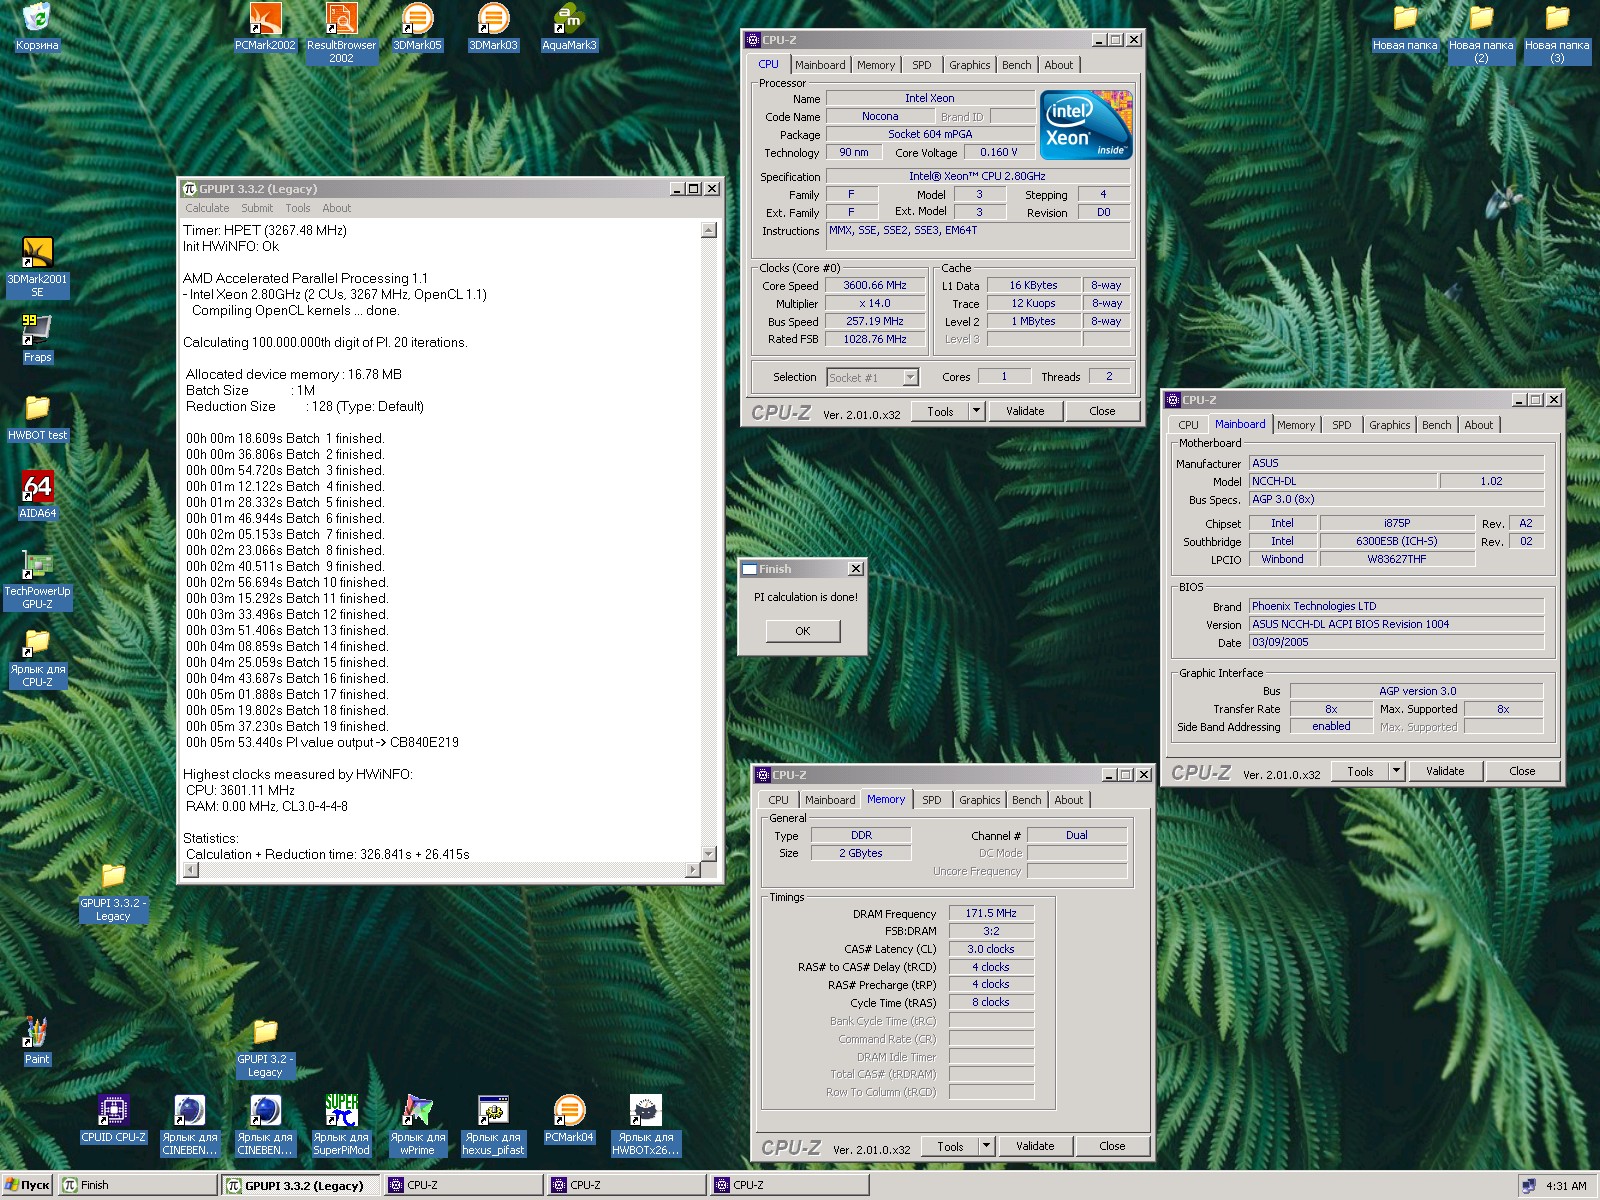Expand the Socket #1 selection dropdown
This screenshot has width=1600, height=1200.
coord(910,377)
